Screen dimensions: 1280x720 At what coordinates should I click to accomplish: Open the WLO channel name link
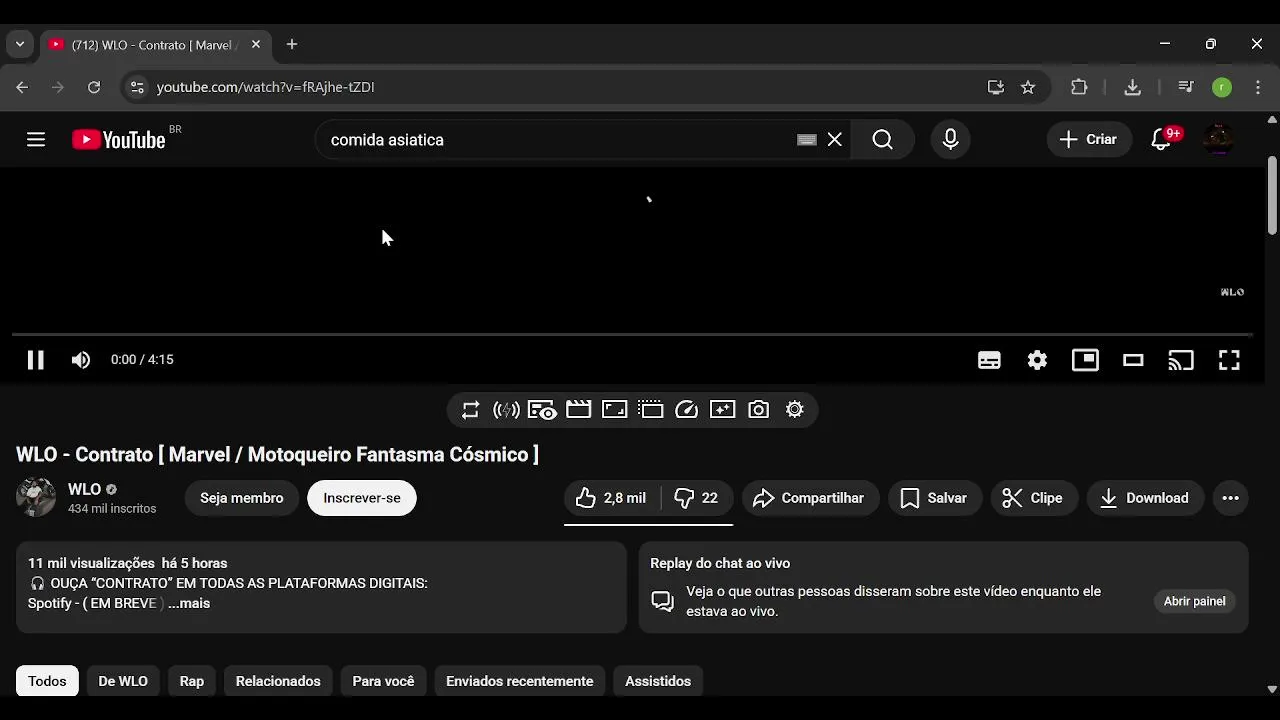84,490
